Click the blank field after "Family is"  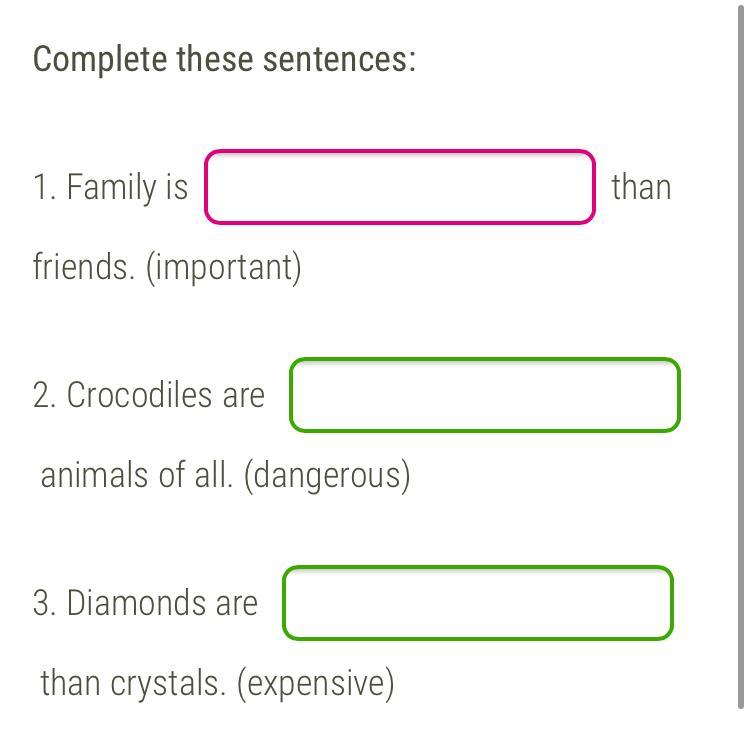399,187
